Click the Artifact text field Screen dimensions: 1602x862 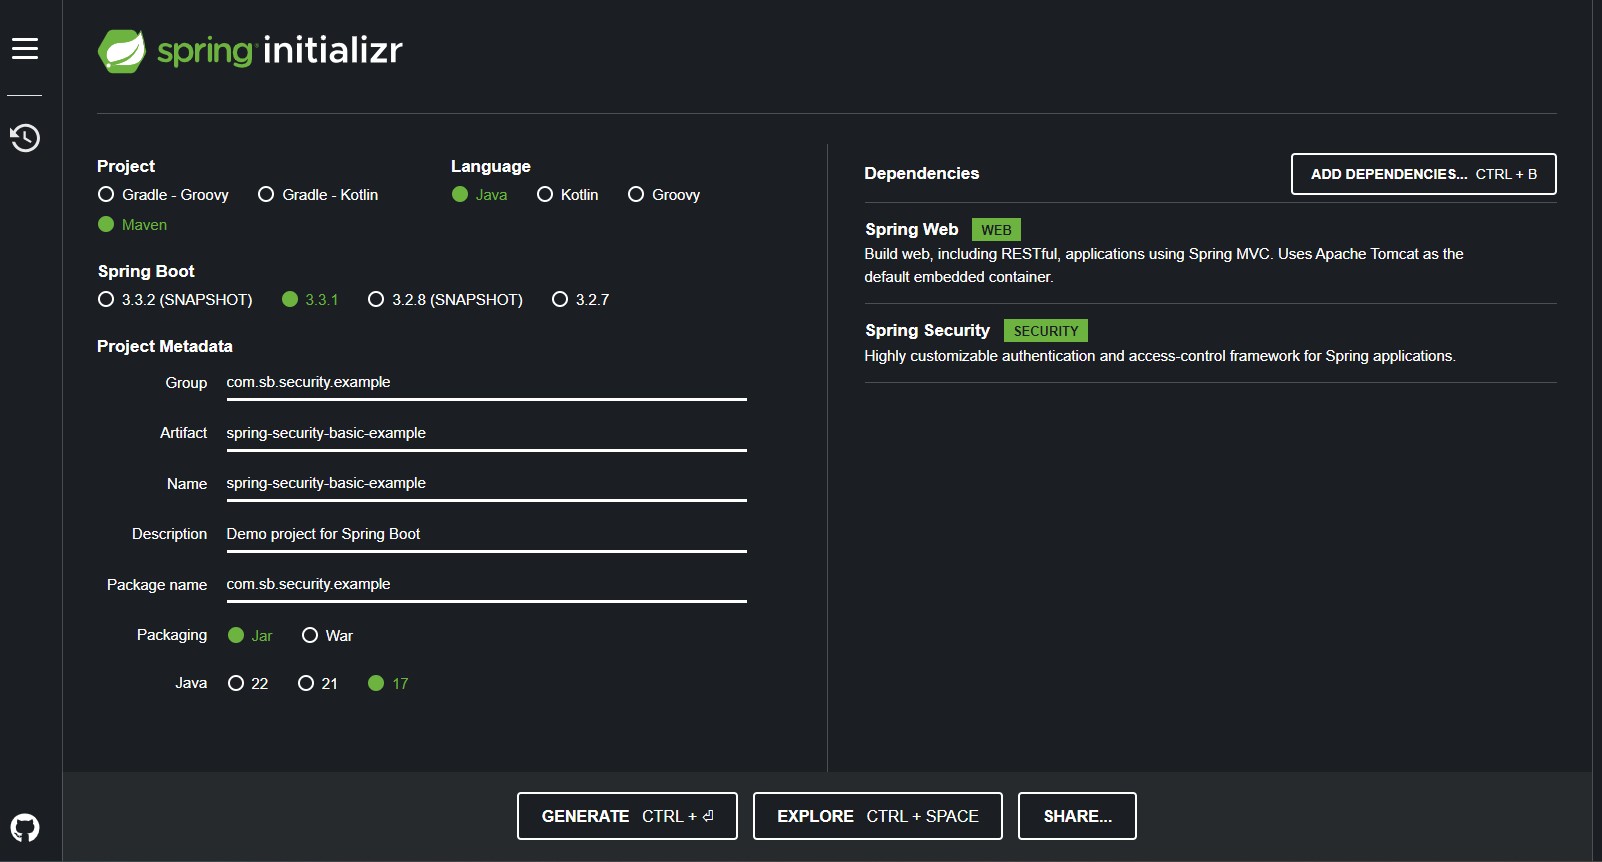486,433
